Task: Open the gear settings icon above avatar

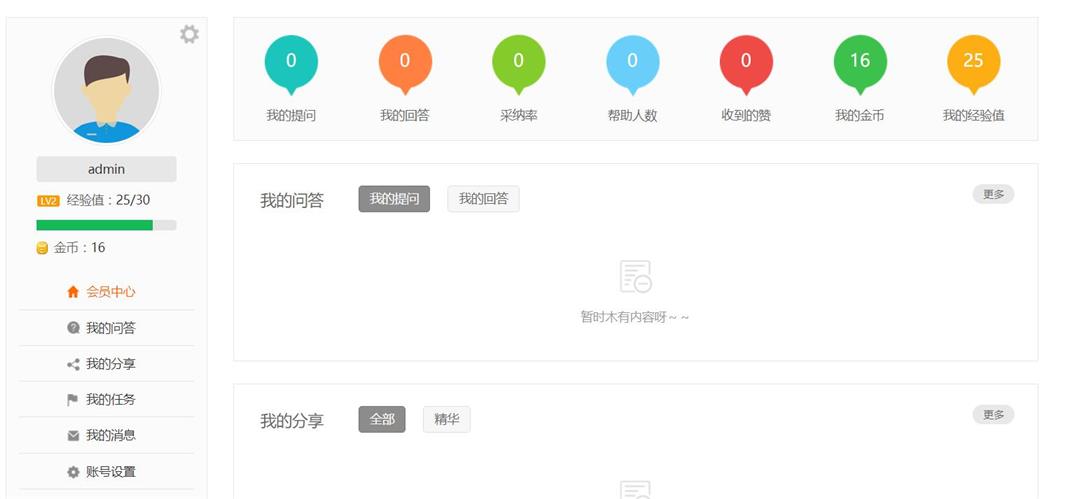Action: tap(189, 34)
